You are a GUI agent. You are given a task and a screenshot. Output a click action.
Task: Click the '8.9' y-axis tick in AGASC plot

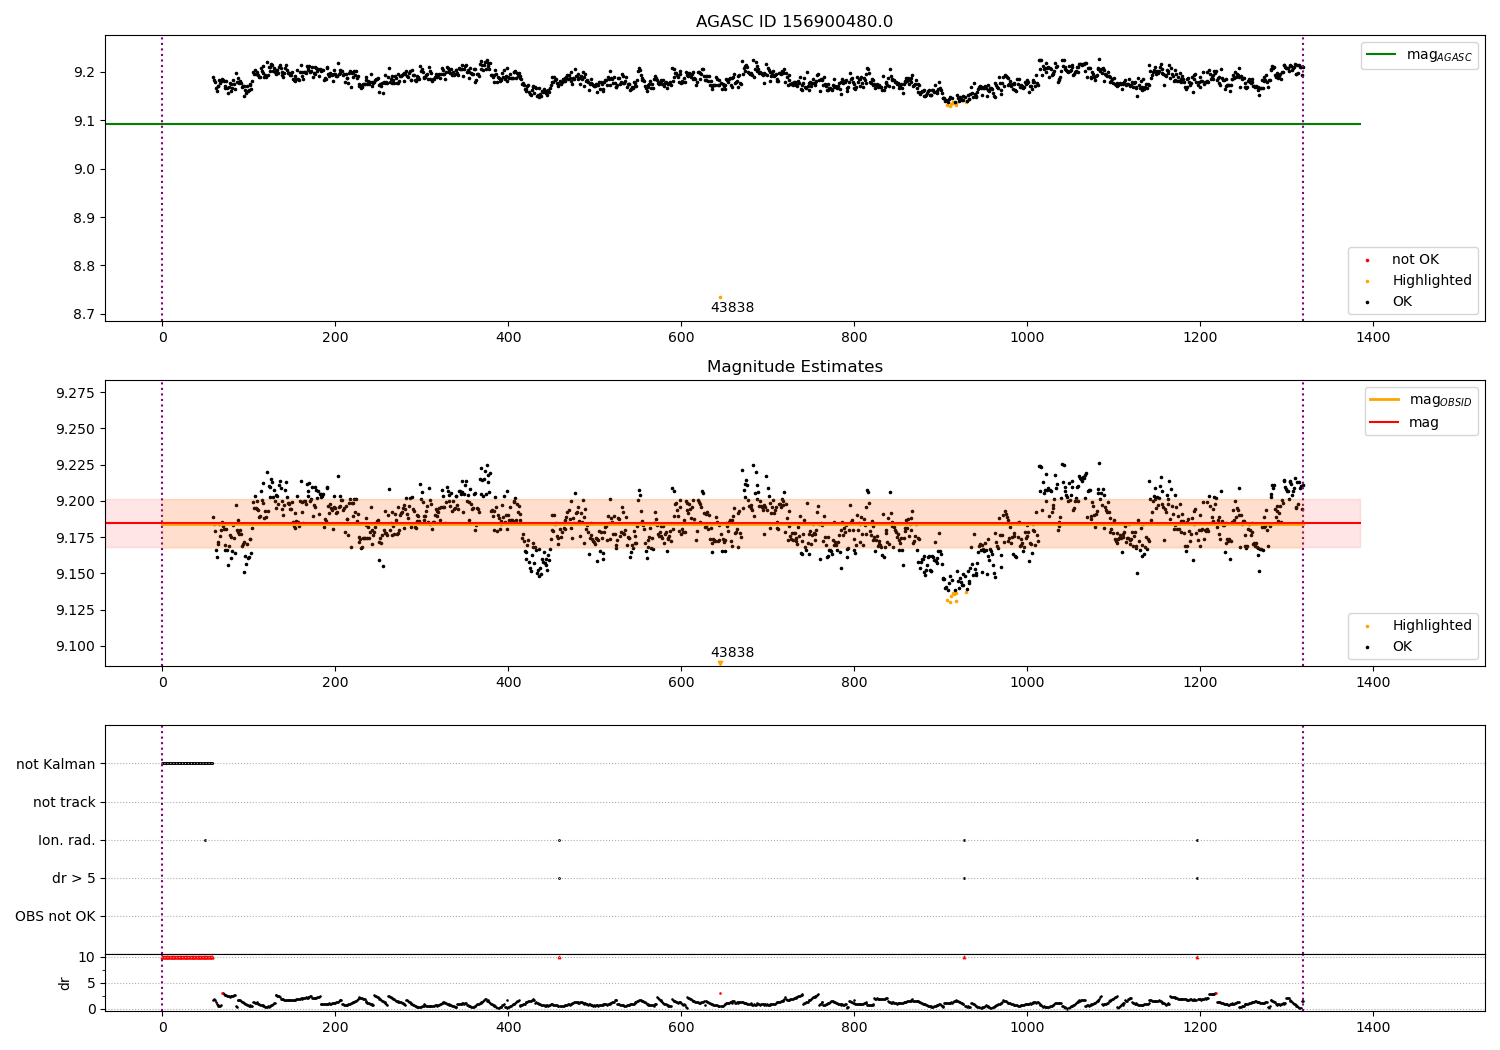point(84,218)
